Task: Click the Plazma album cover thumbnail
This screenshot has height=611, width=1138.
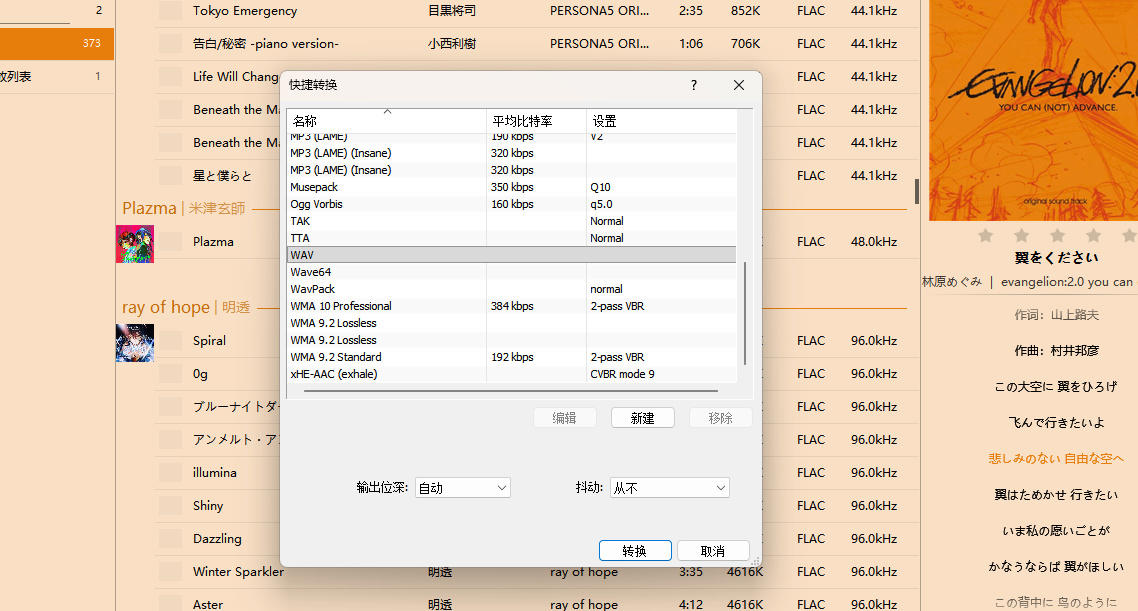Action: click(135, 244)
